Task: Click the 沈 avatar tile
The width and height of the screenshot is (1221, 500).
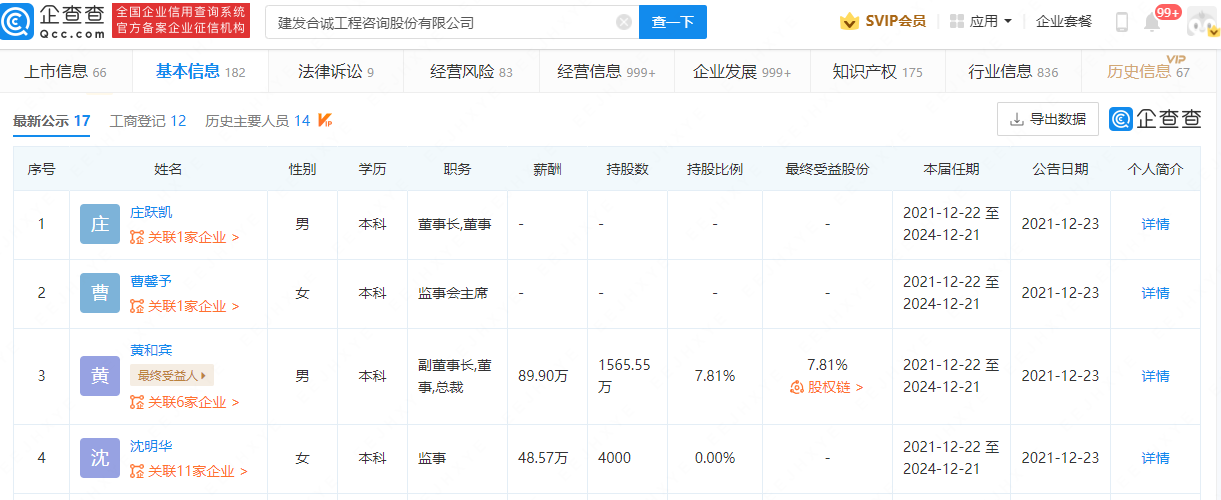Action: click(x=100, y=458)
